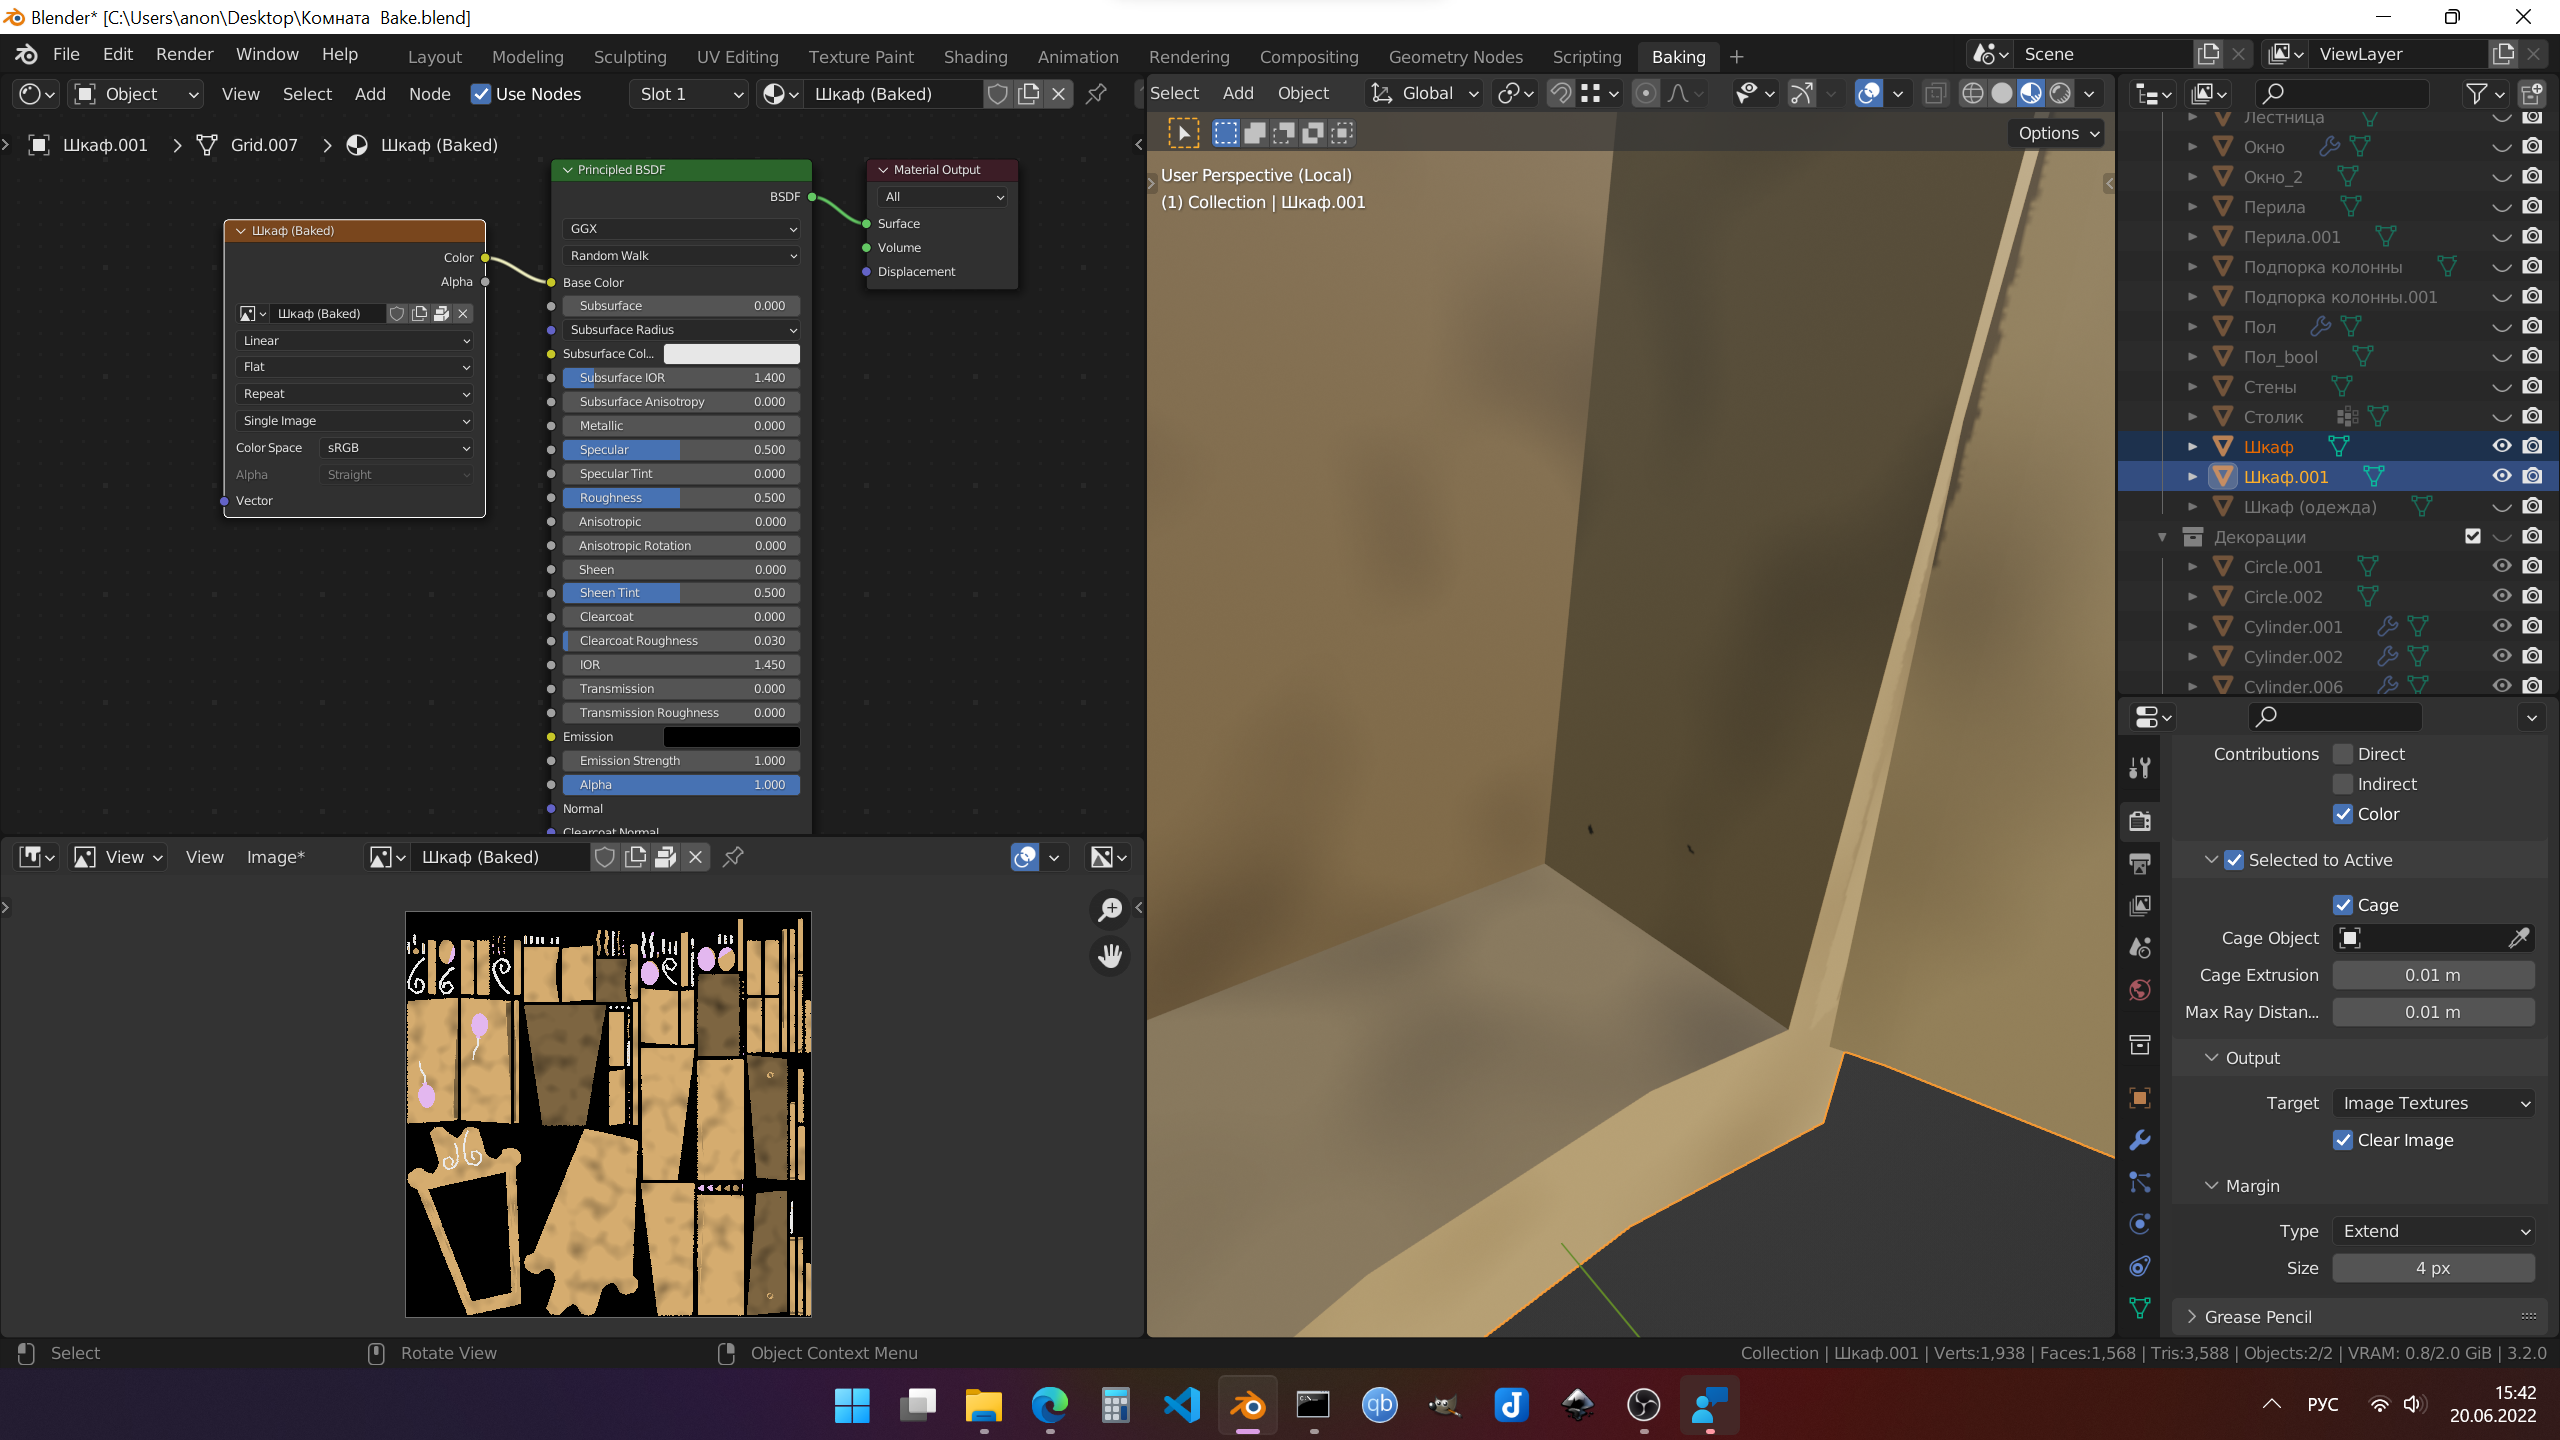The width and height of the screenshot is (2560, 1440).
Task: Open the Render properties tab icon
Action: (2140, 821)
